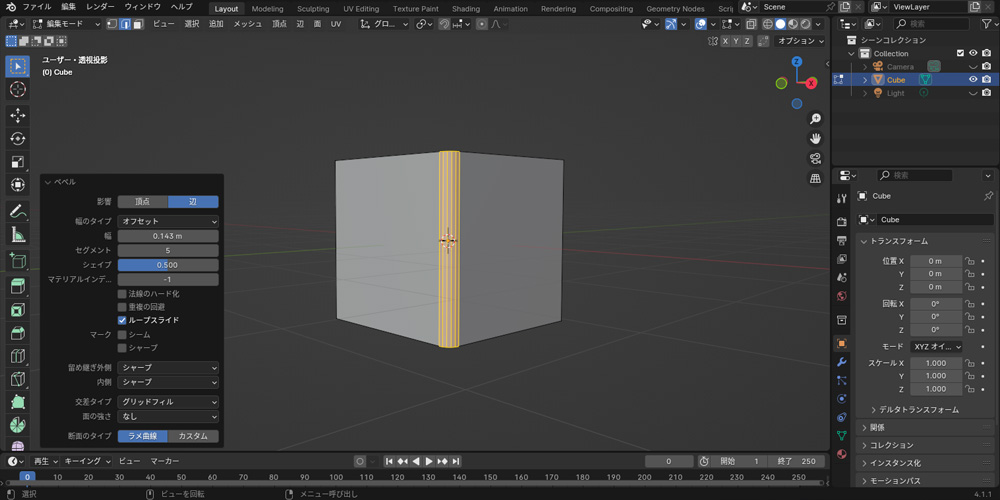Screen dimensions: 1000x500
Task: Click the zoom magnifier viewport icon
Action: coord(816,119)
